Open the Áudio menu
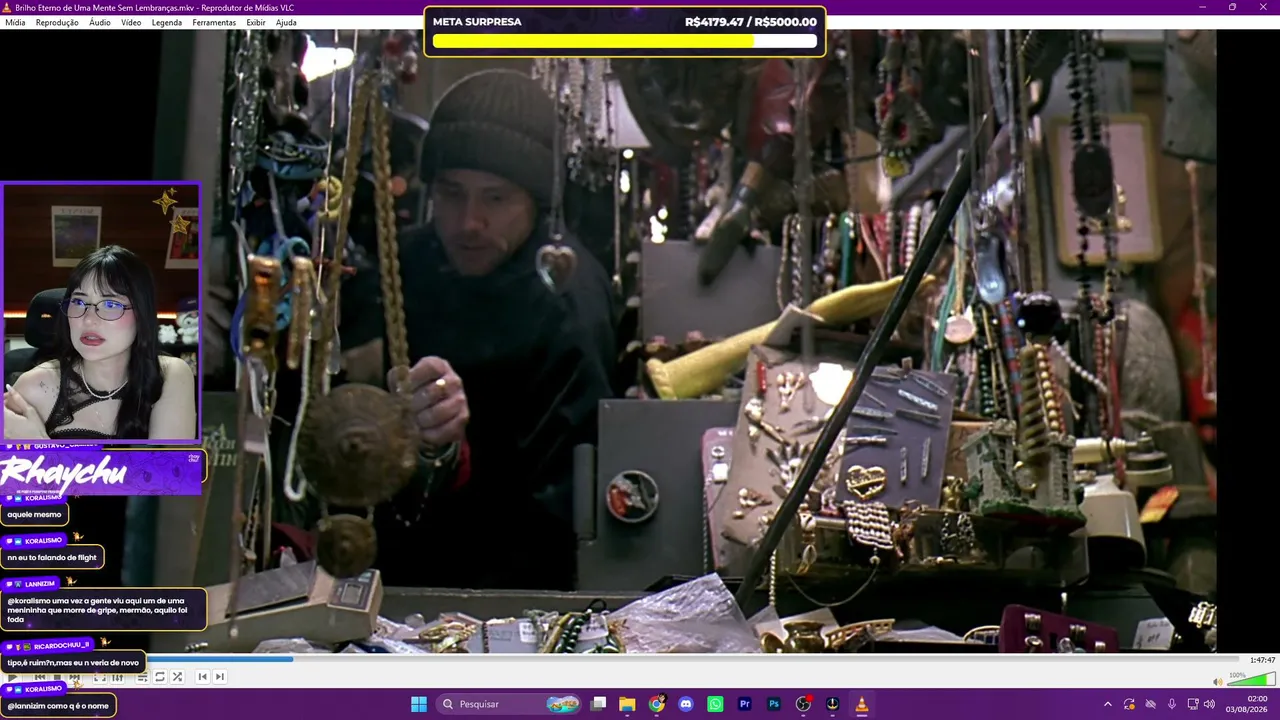 [x=100, y=22]
